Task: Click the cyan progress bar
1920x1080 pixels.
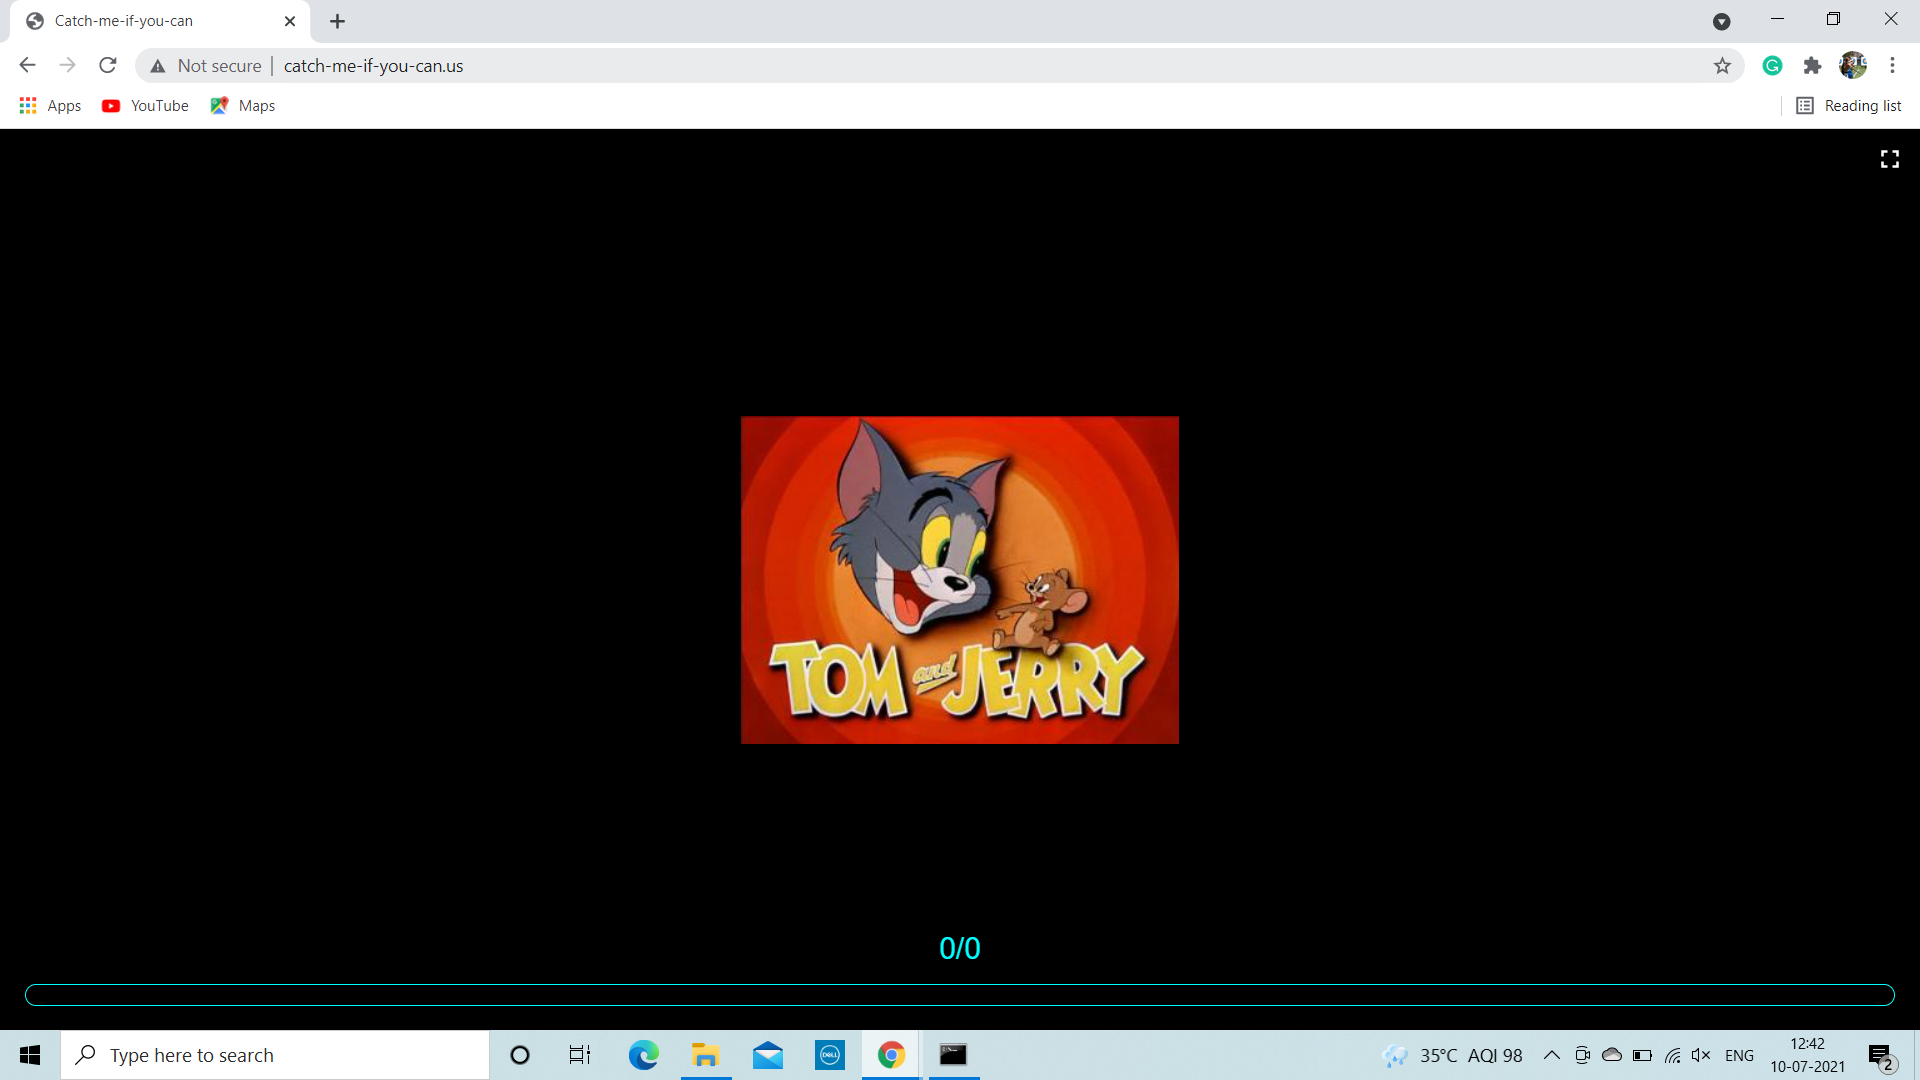Action: [960, 995]
